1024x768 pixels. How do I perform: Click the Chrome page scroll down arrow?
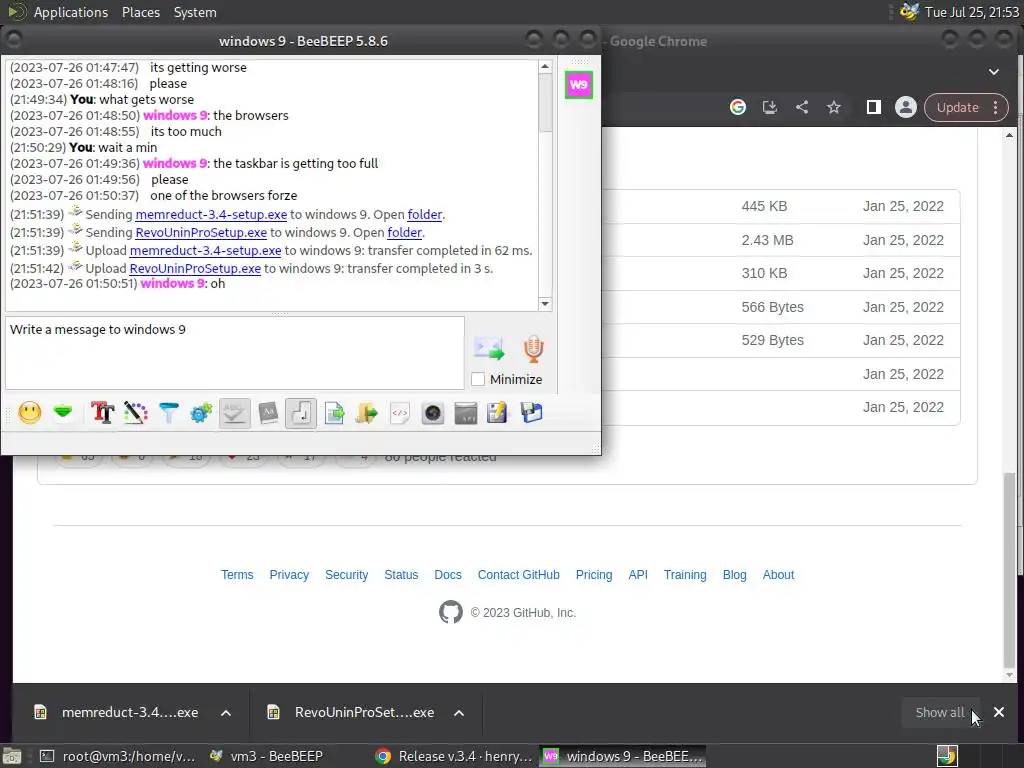coord(1010,675)
